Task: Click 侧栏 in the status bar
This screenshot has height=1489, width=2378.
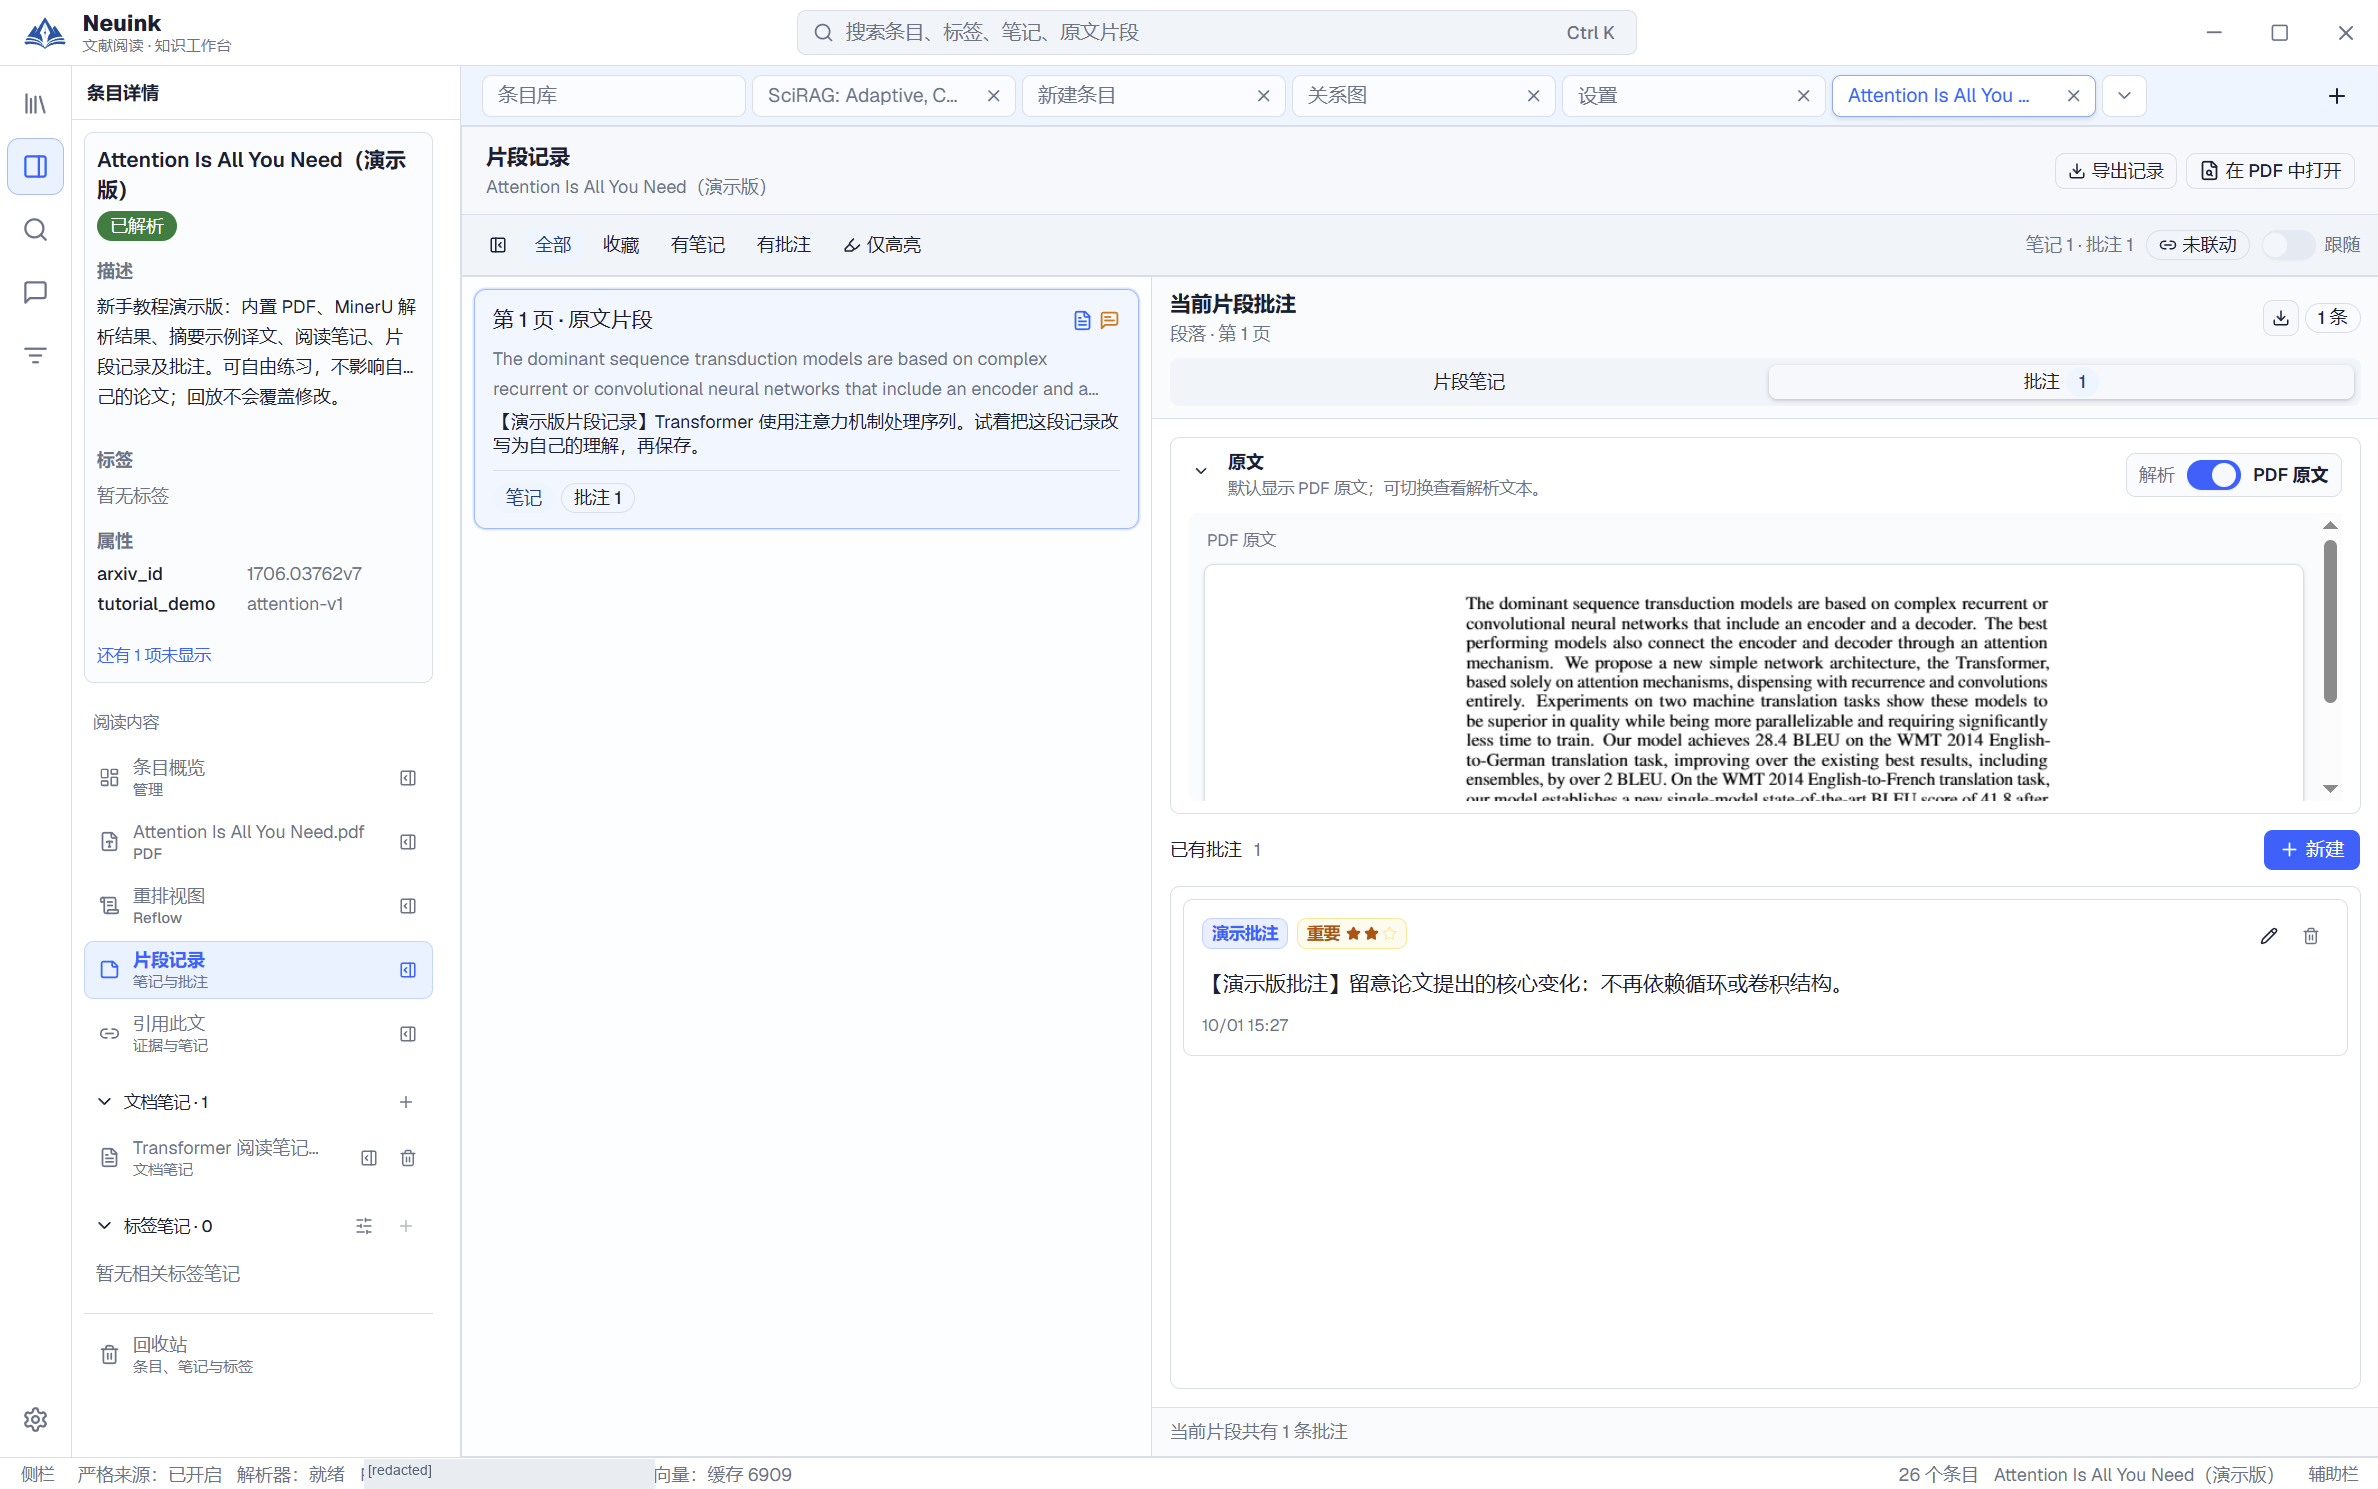Action: coord(38,1474)
